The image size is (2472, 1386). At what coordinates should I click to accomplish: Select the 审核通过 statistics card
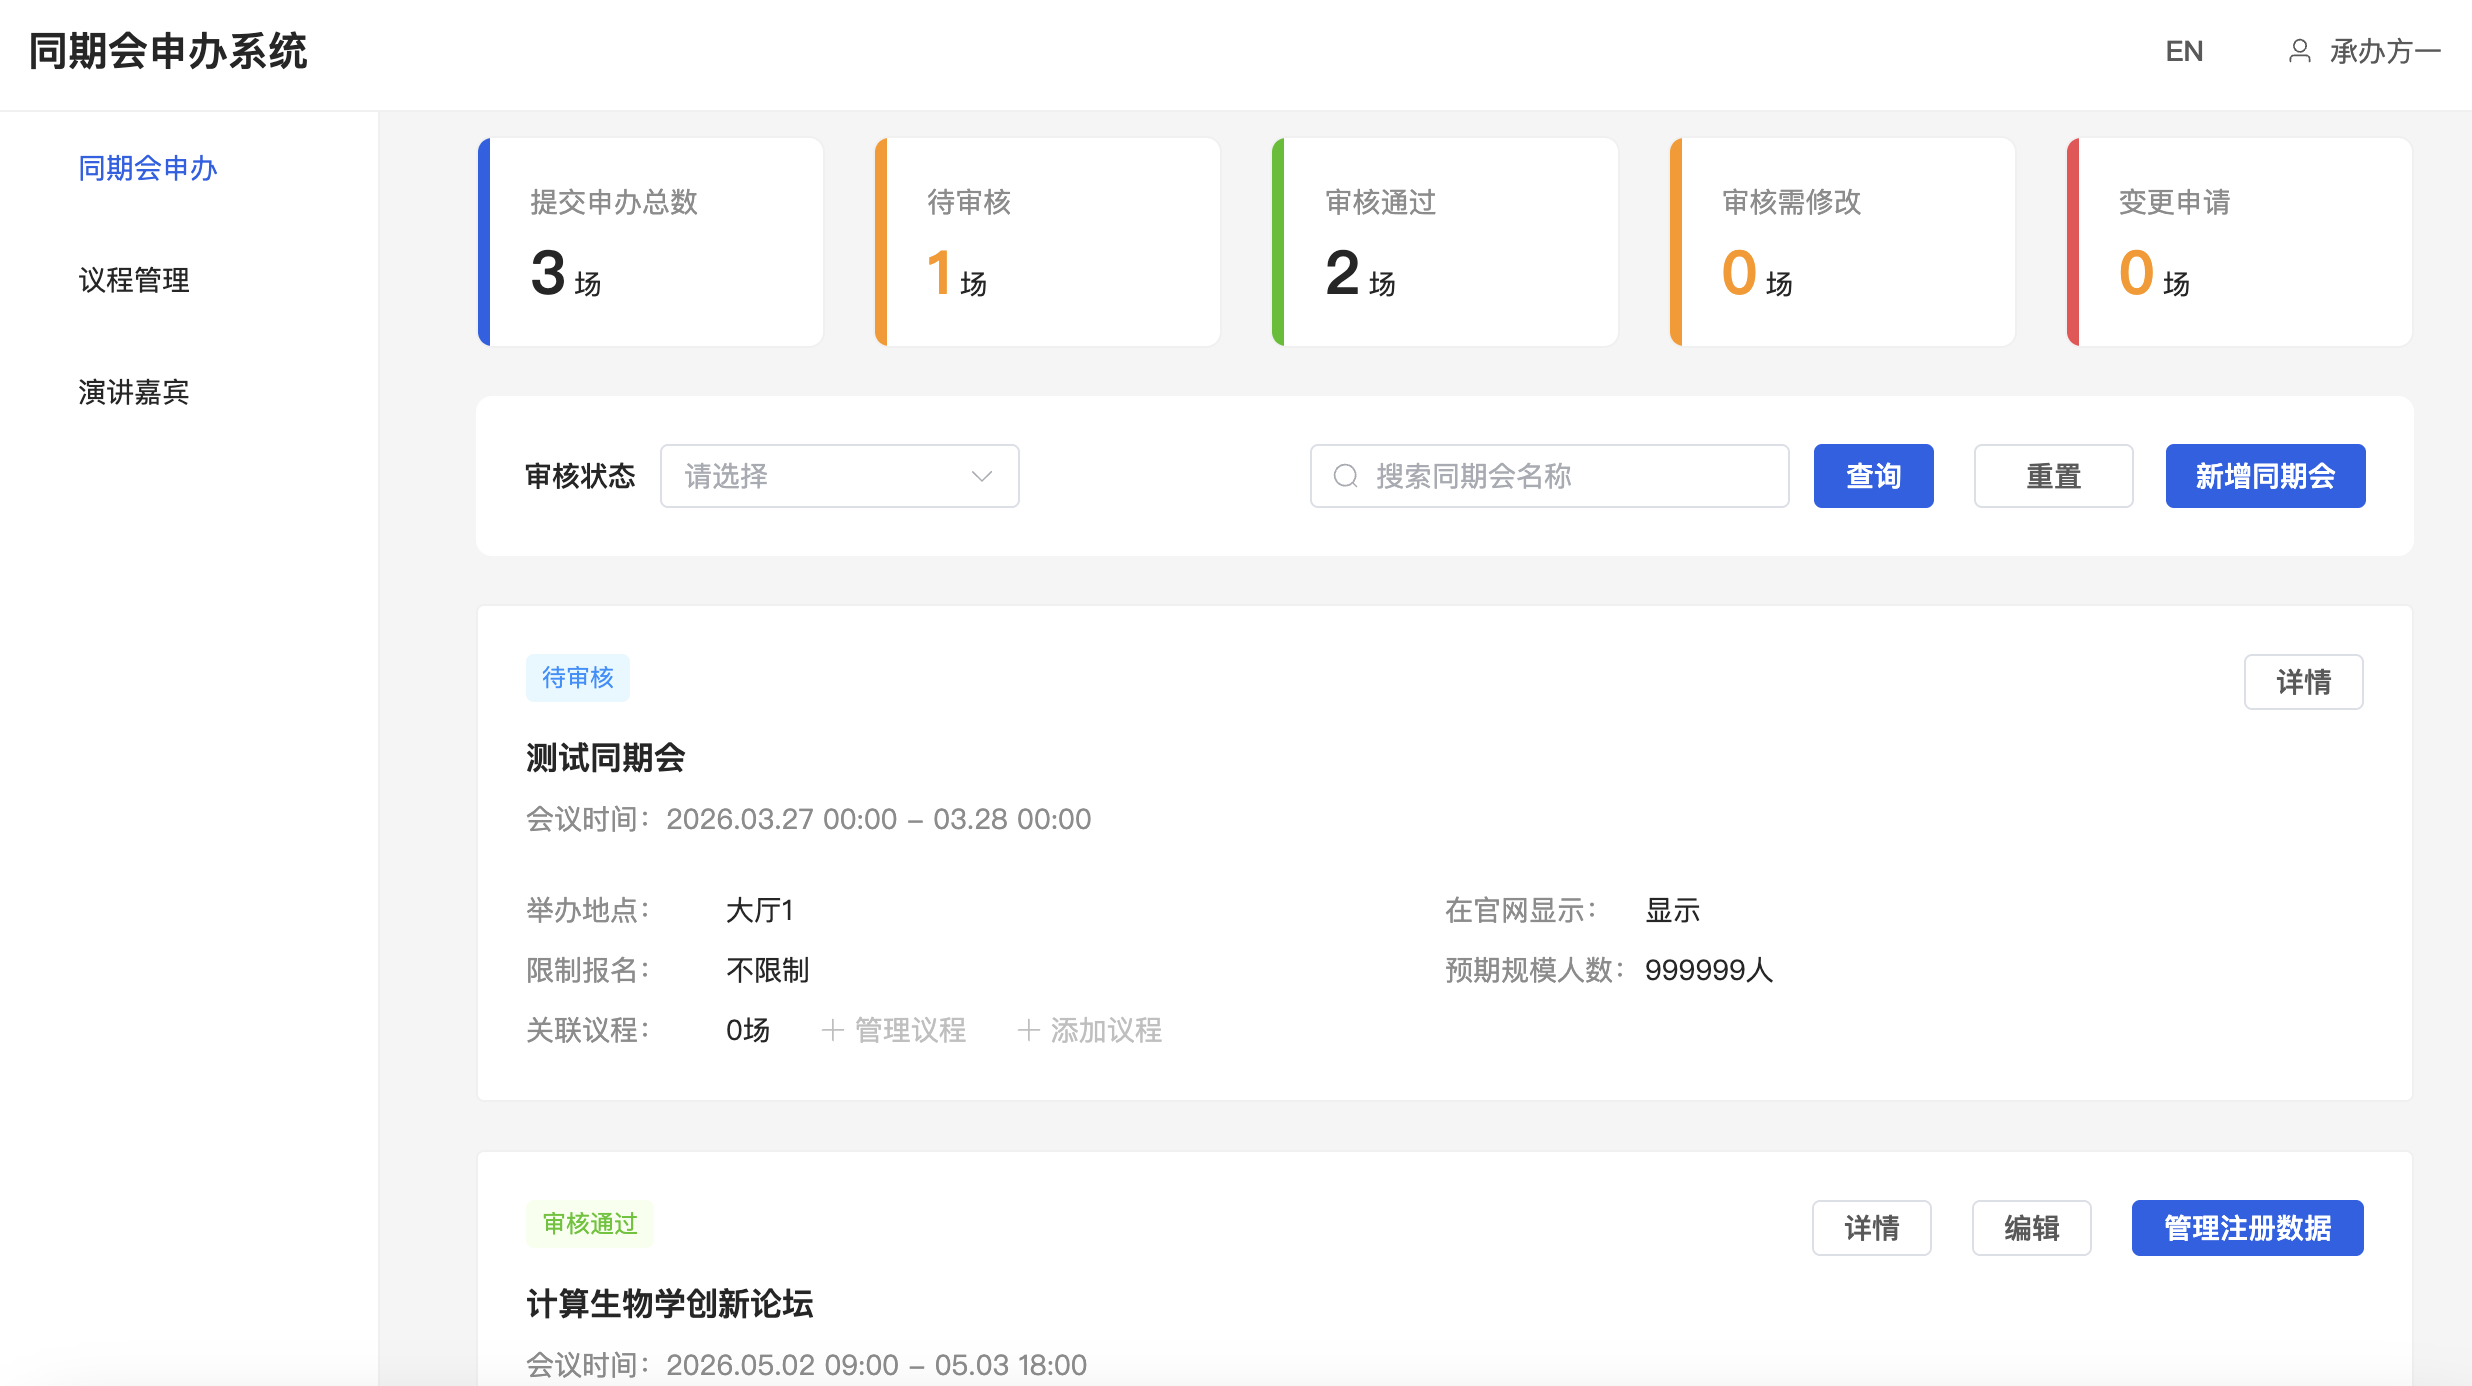click(x=1445, y=242)
